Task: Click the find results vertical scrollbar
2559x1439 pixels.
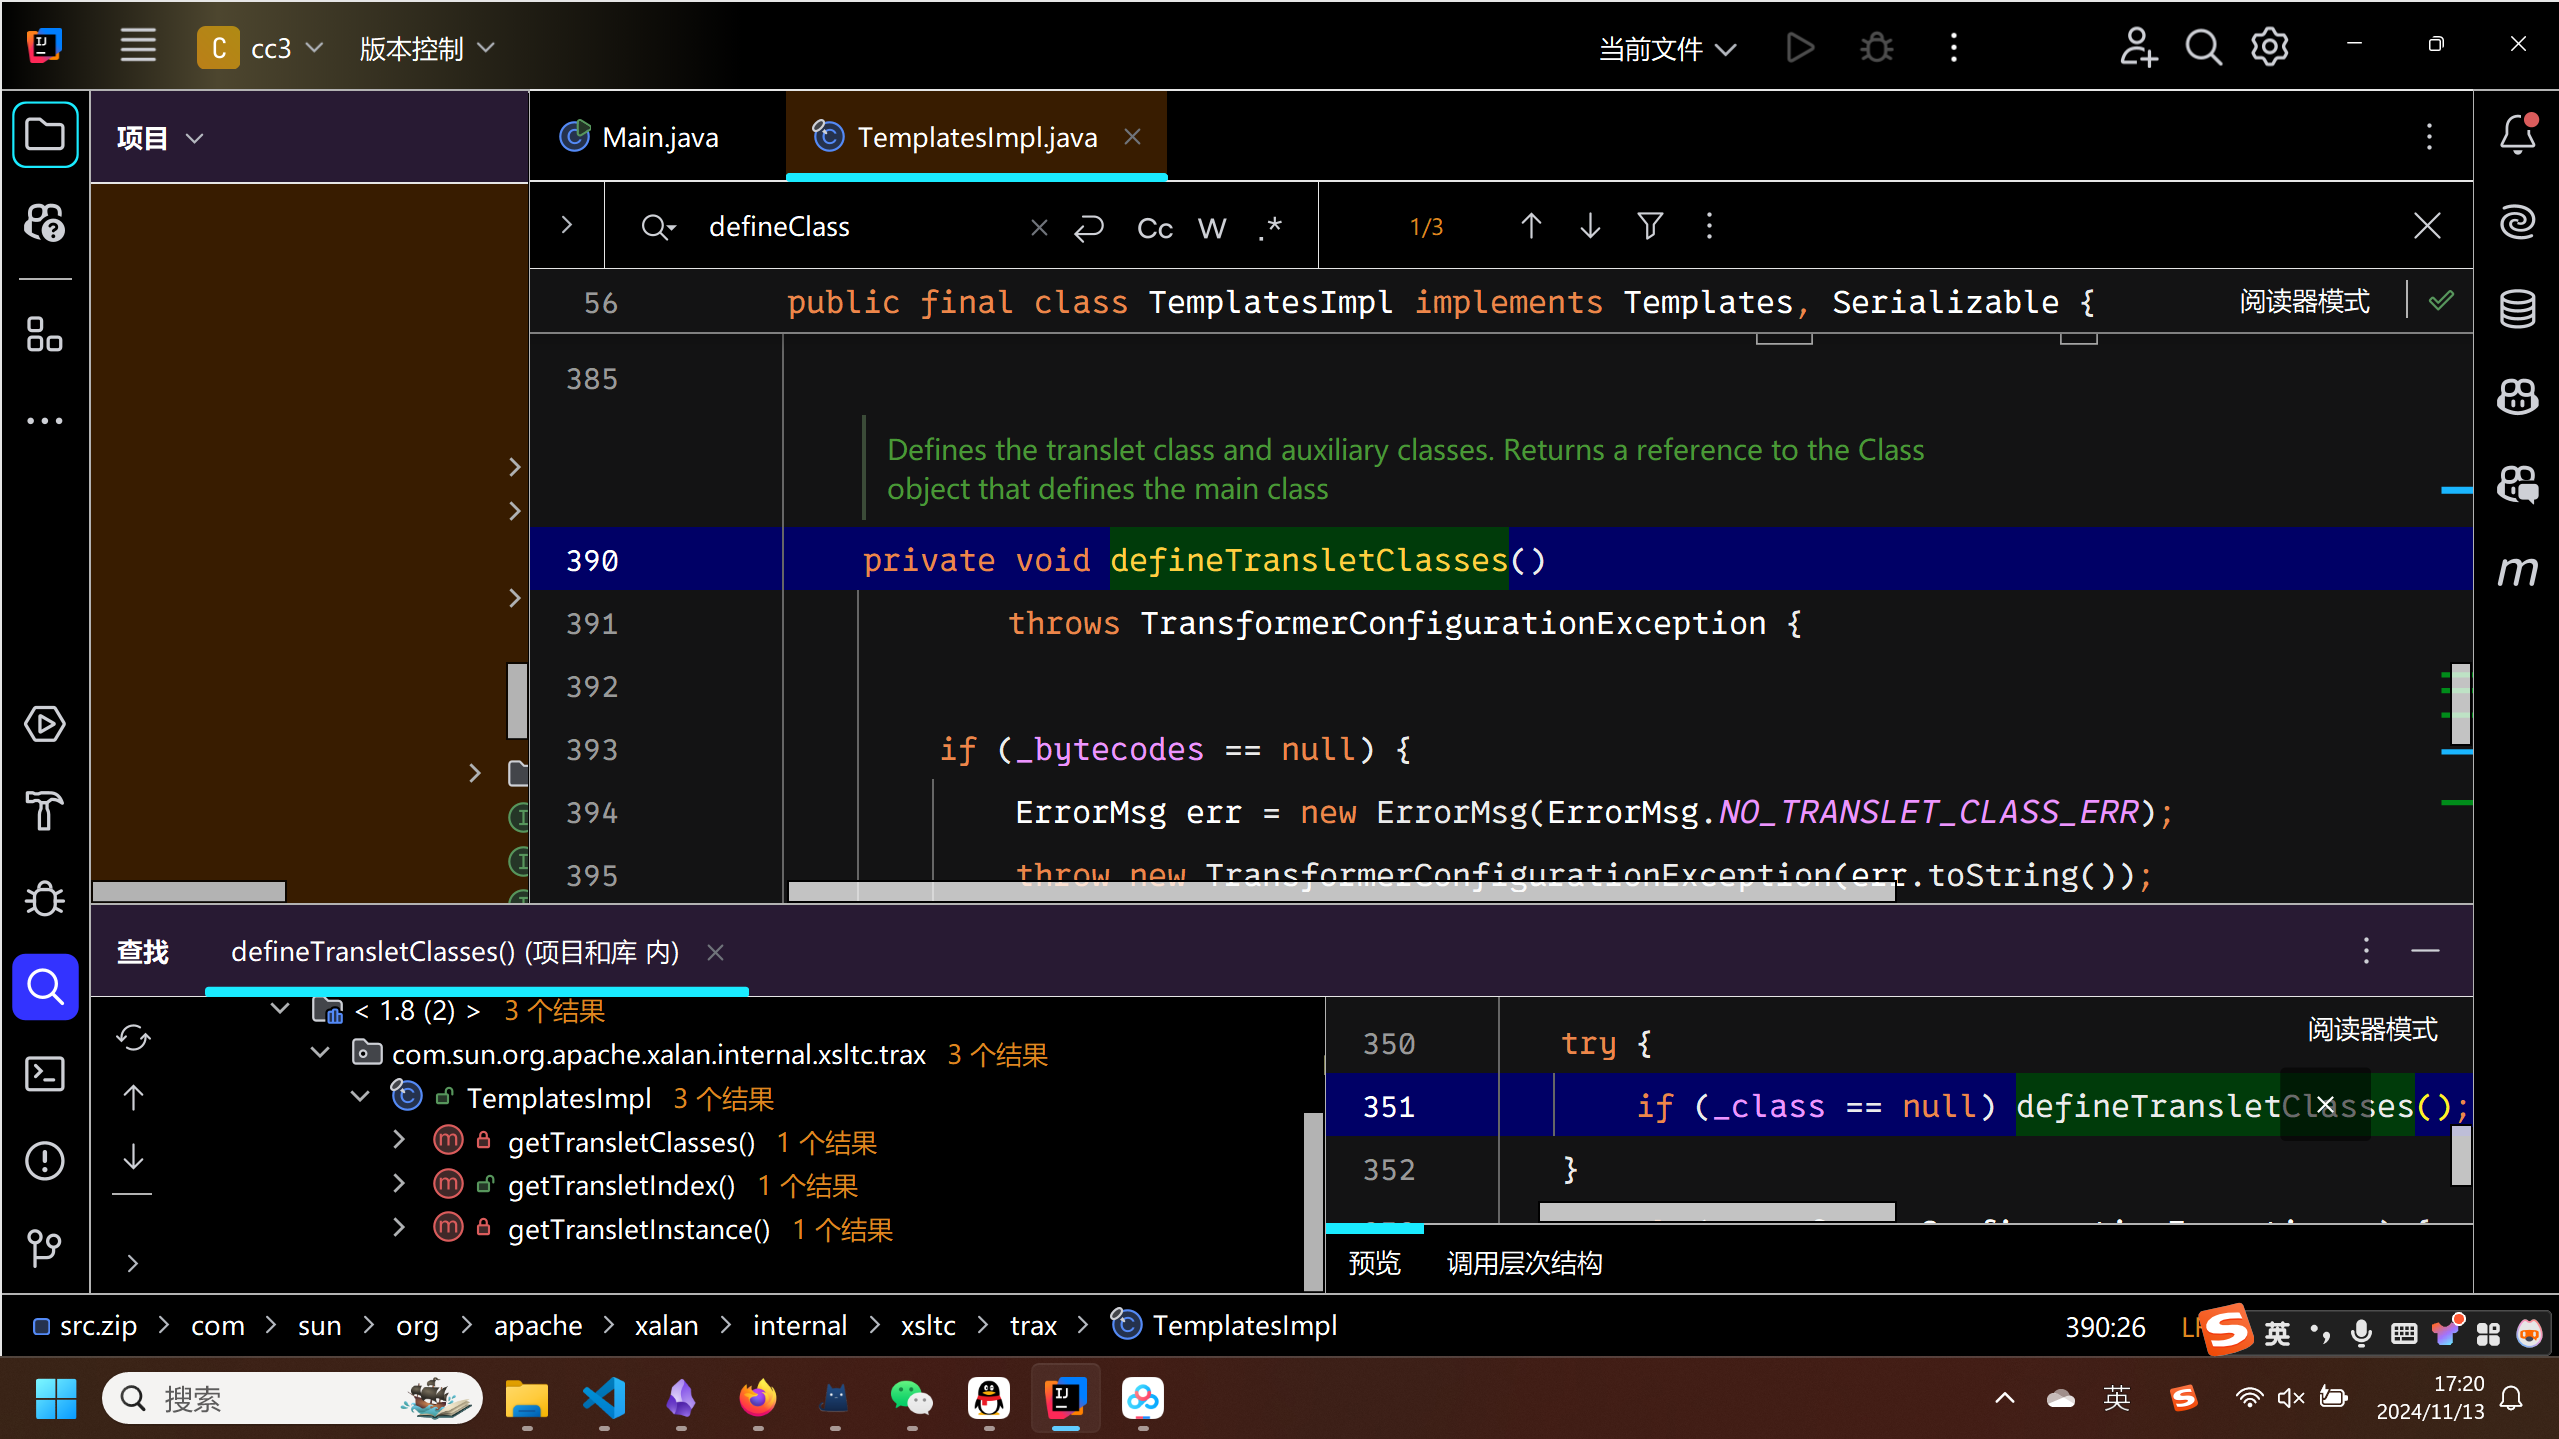Action: [1313, 1200]
